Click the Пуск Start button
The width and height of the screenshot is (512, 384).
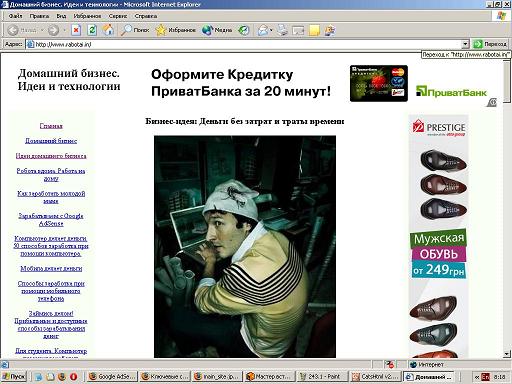click(x=14, y=377)
